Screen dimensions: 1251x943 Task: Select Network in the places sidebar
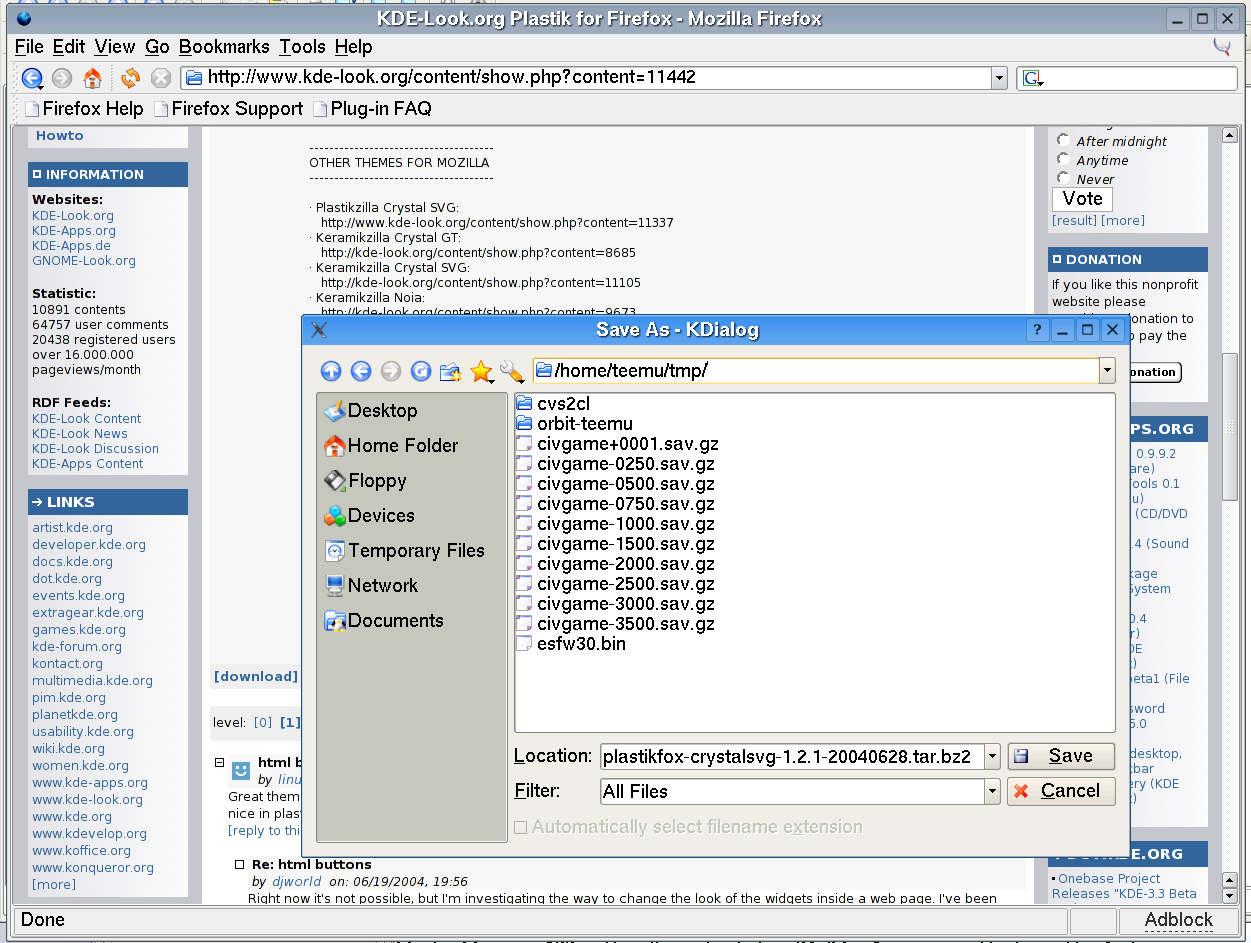pos(371,585)
